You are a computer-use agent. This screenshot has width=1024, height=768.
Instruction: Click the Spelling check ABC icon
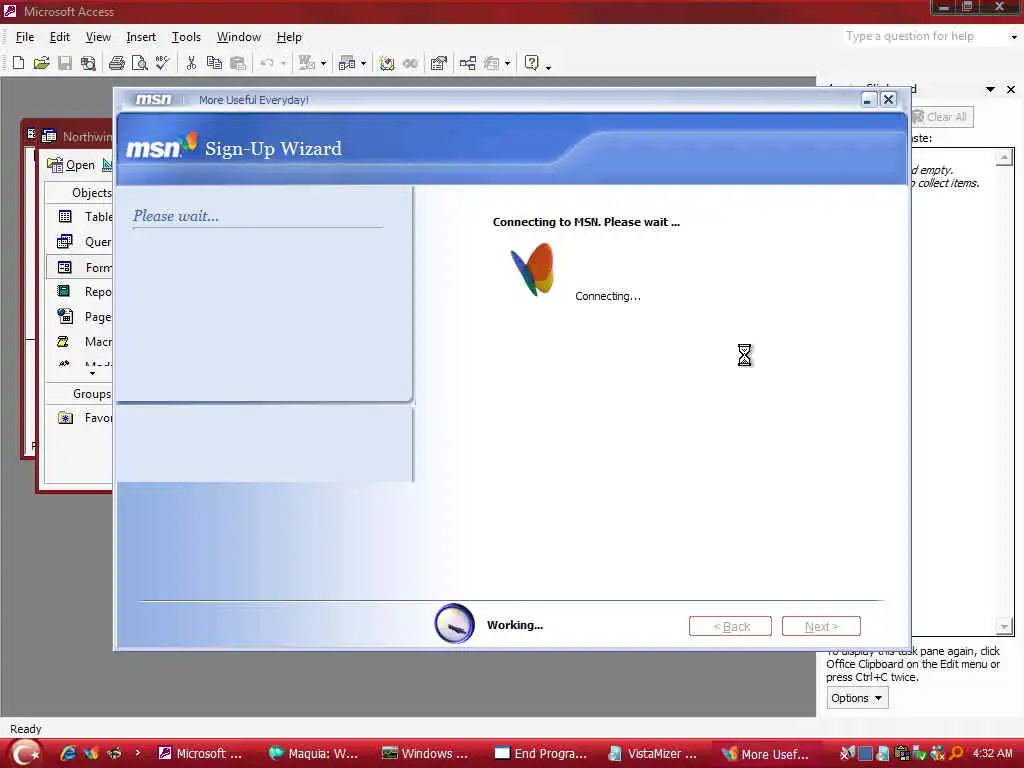tap(162, 63)
